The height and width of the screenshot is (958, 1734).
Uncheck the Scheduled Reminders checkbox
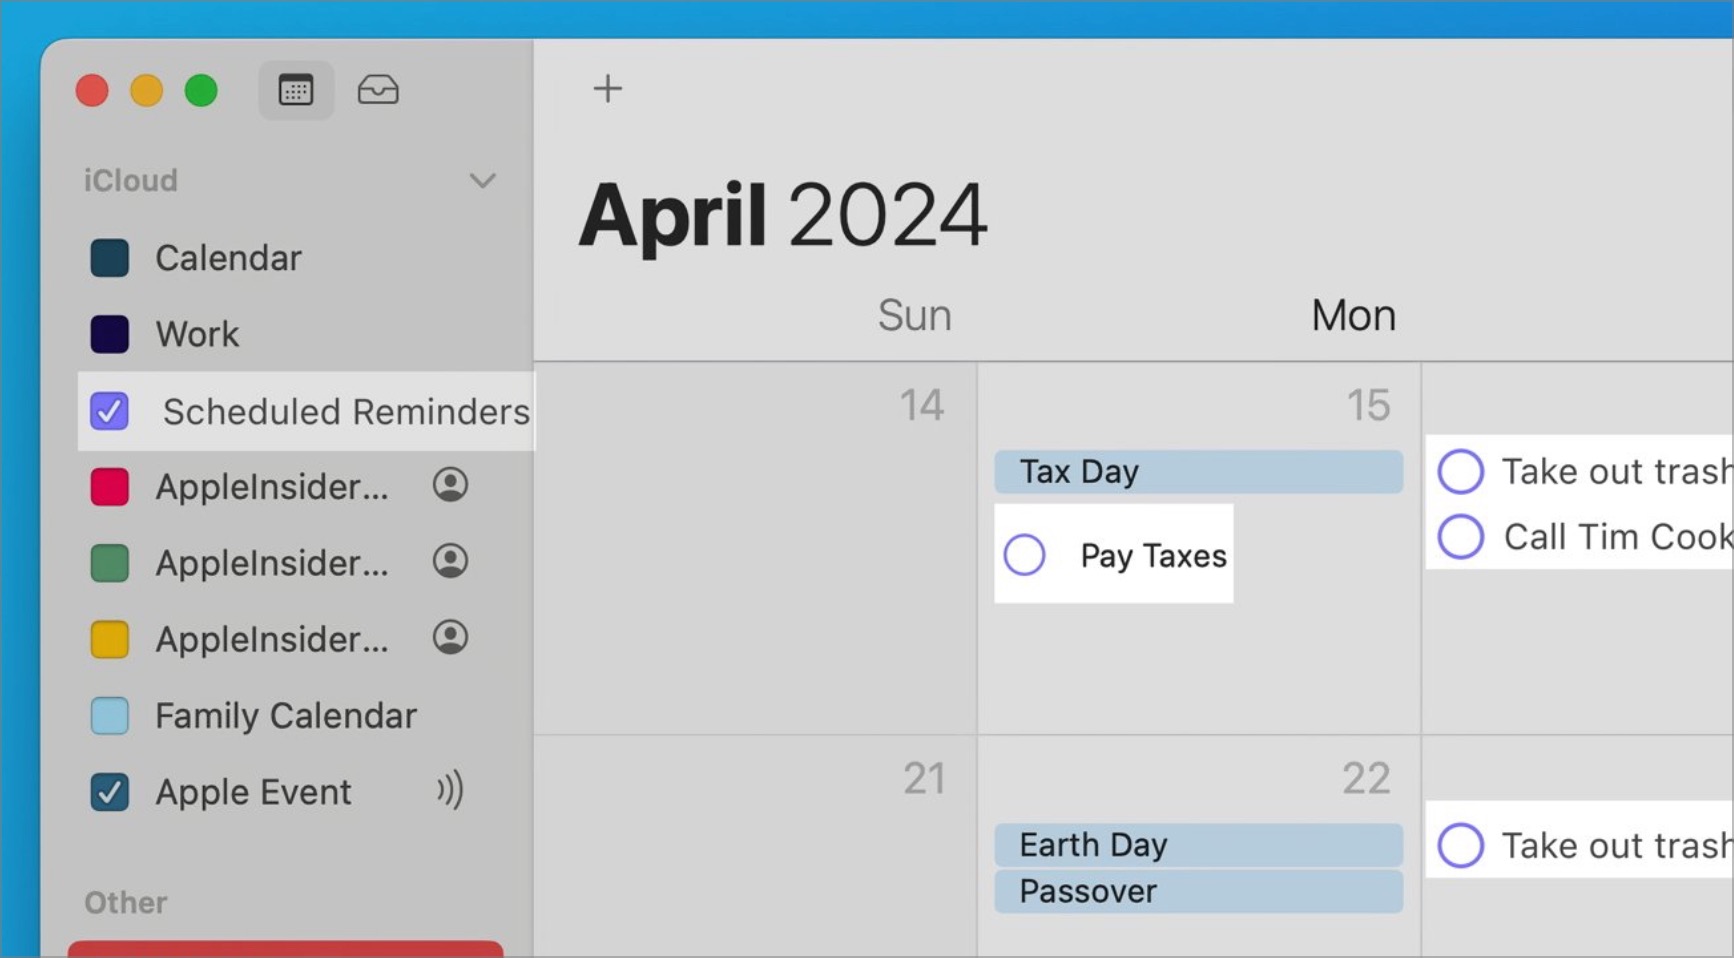[x=109, y=411]
